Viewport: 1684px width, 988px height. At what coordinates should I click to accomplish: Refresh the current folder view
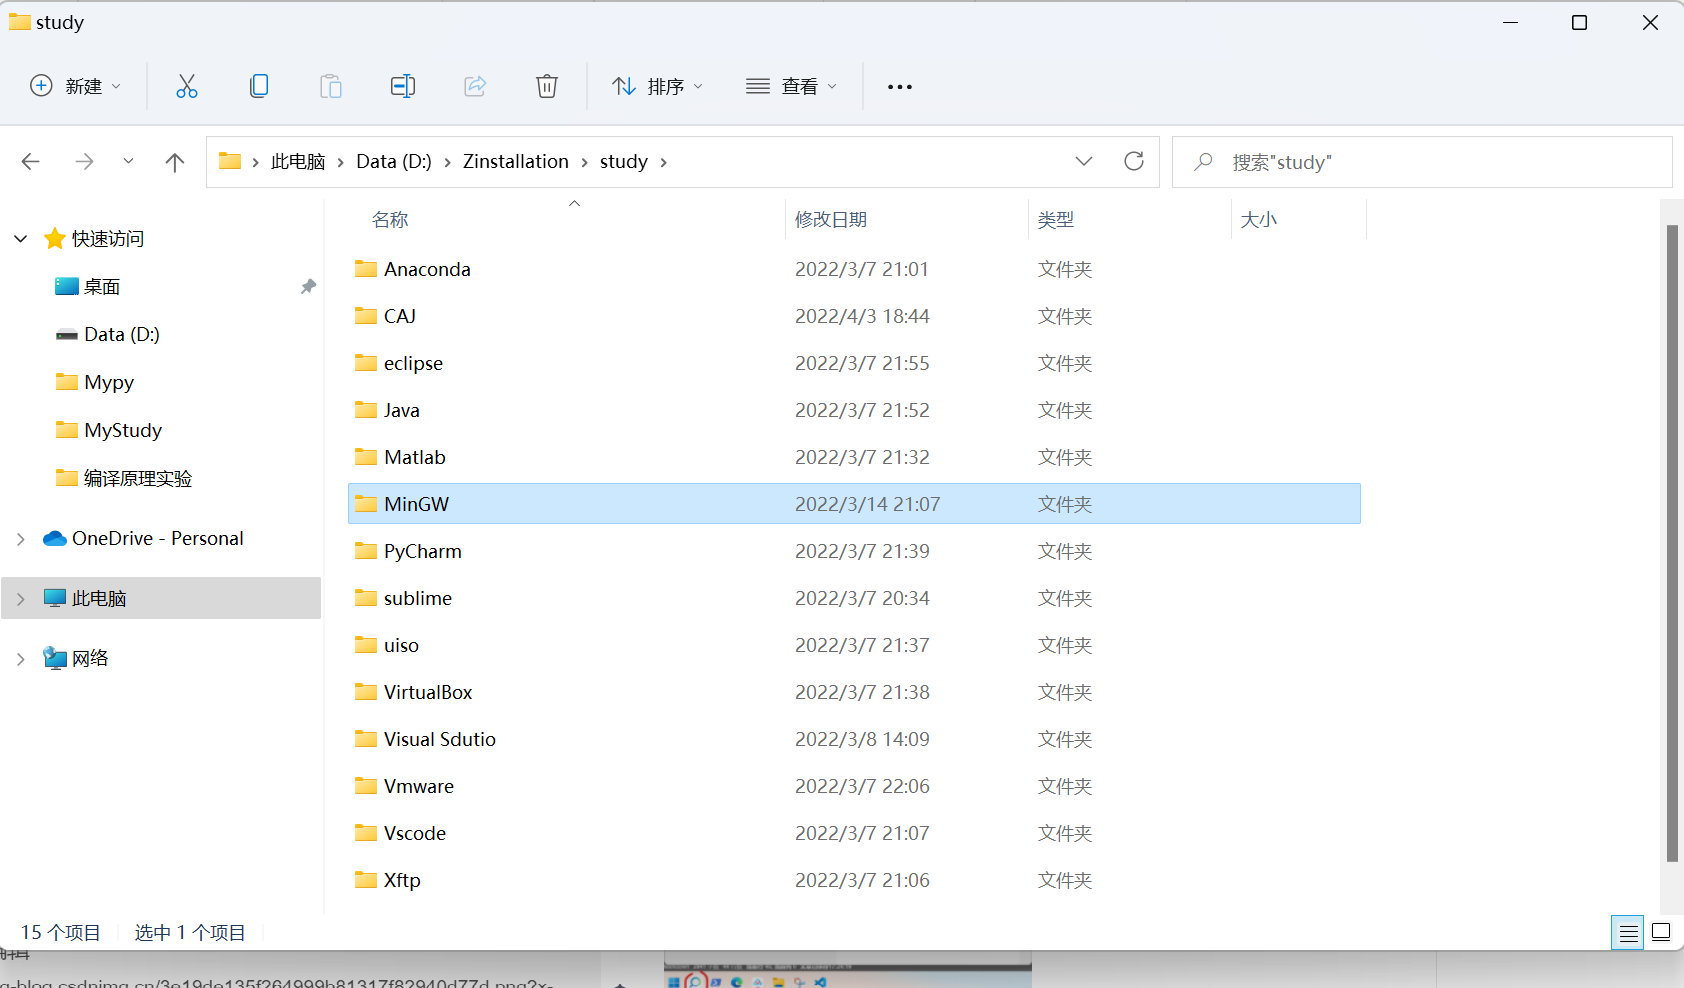1134,161
